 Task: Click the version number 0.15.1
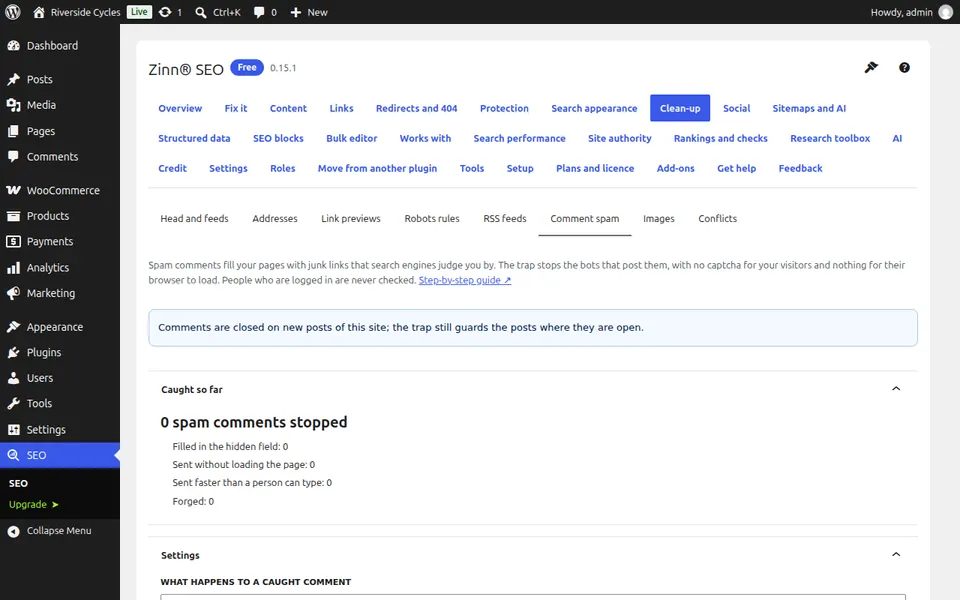283,68
